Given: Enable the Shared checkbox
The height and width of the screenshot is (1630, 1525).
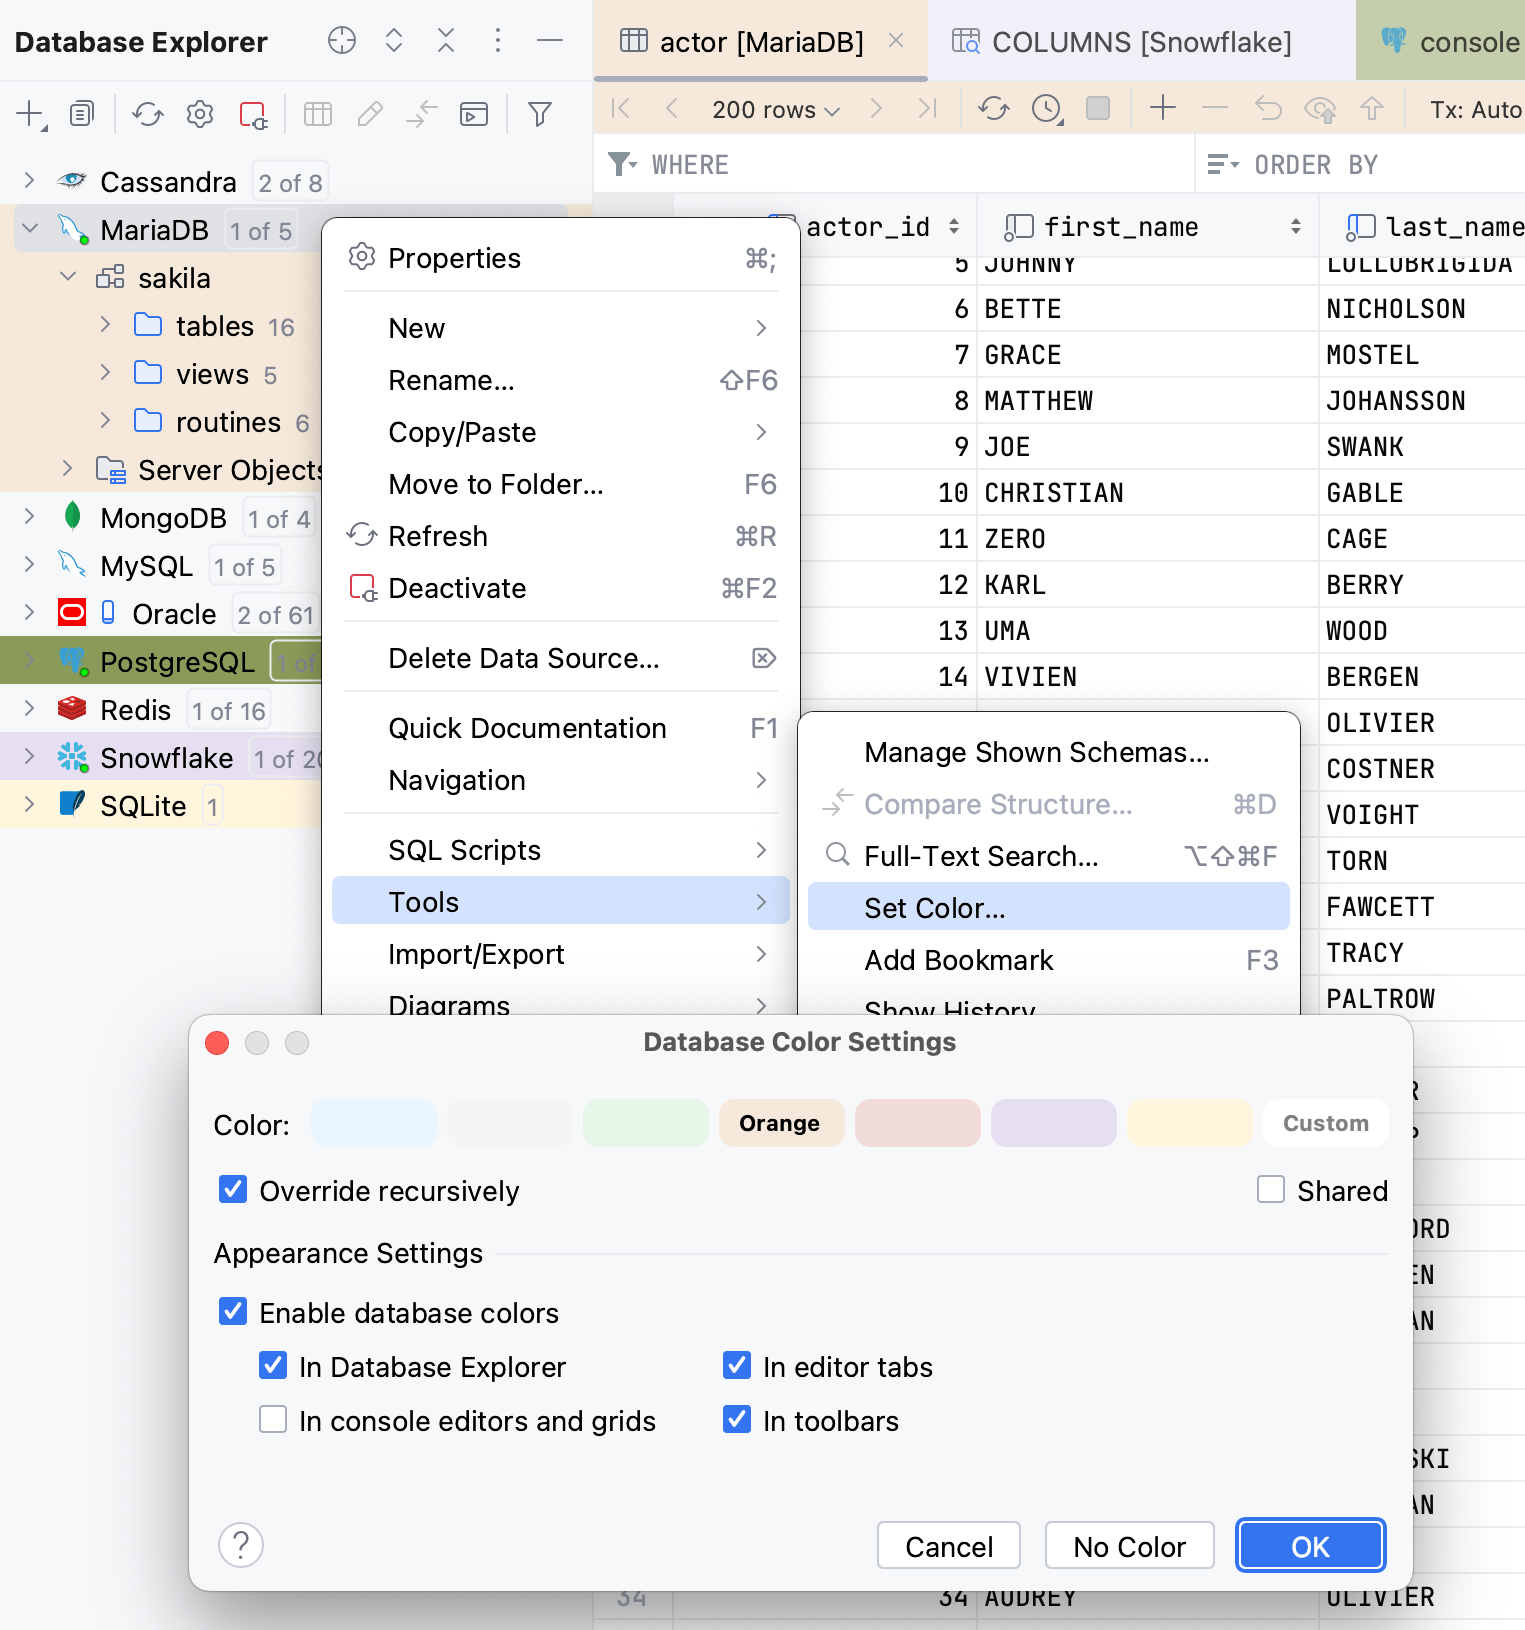Looking at the screenshot, I should 1270,1190.
